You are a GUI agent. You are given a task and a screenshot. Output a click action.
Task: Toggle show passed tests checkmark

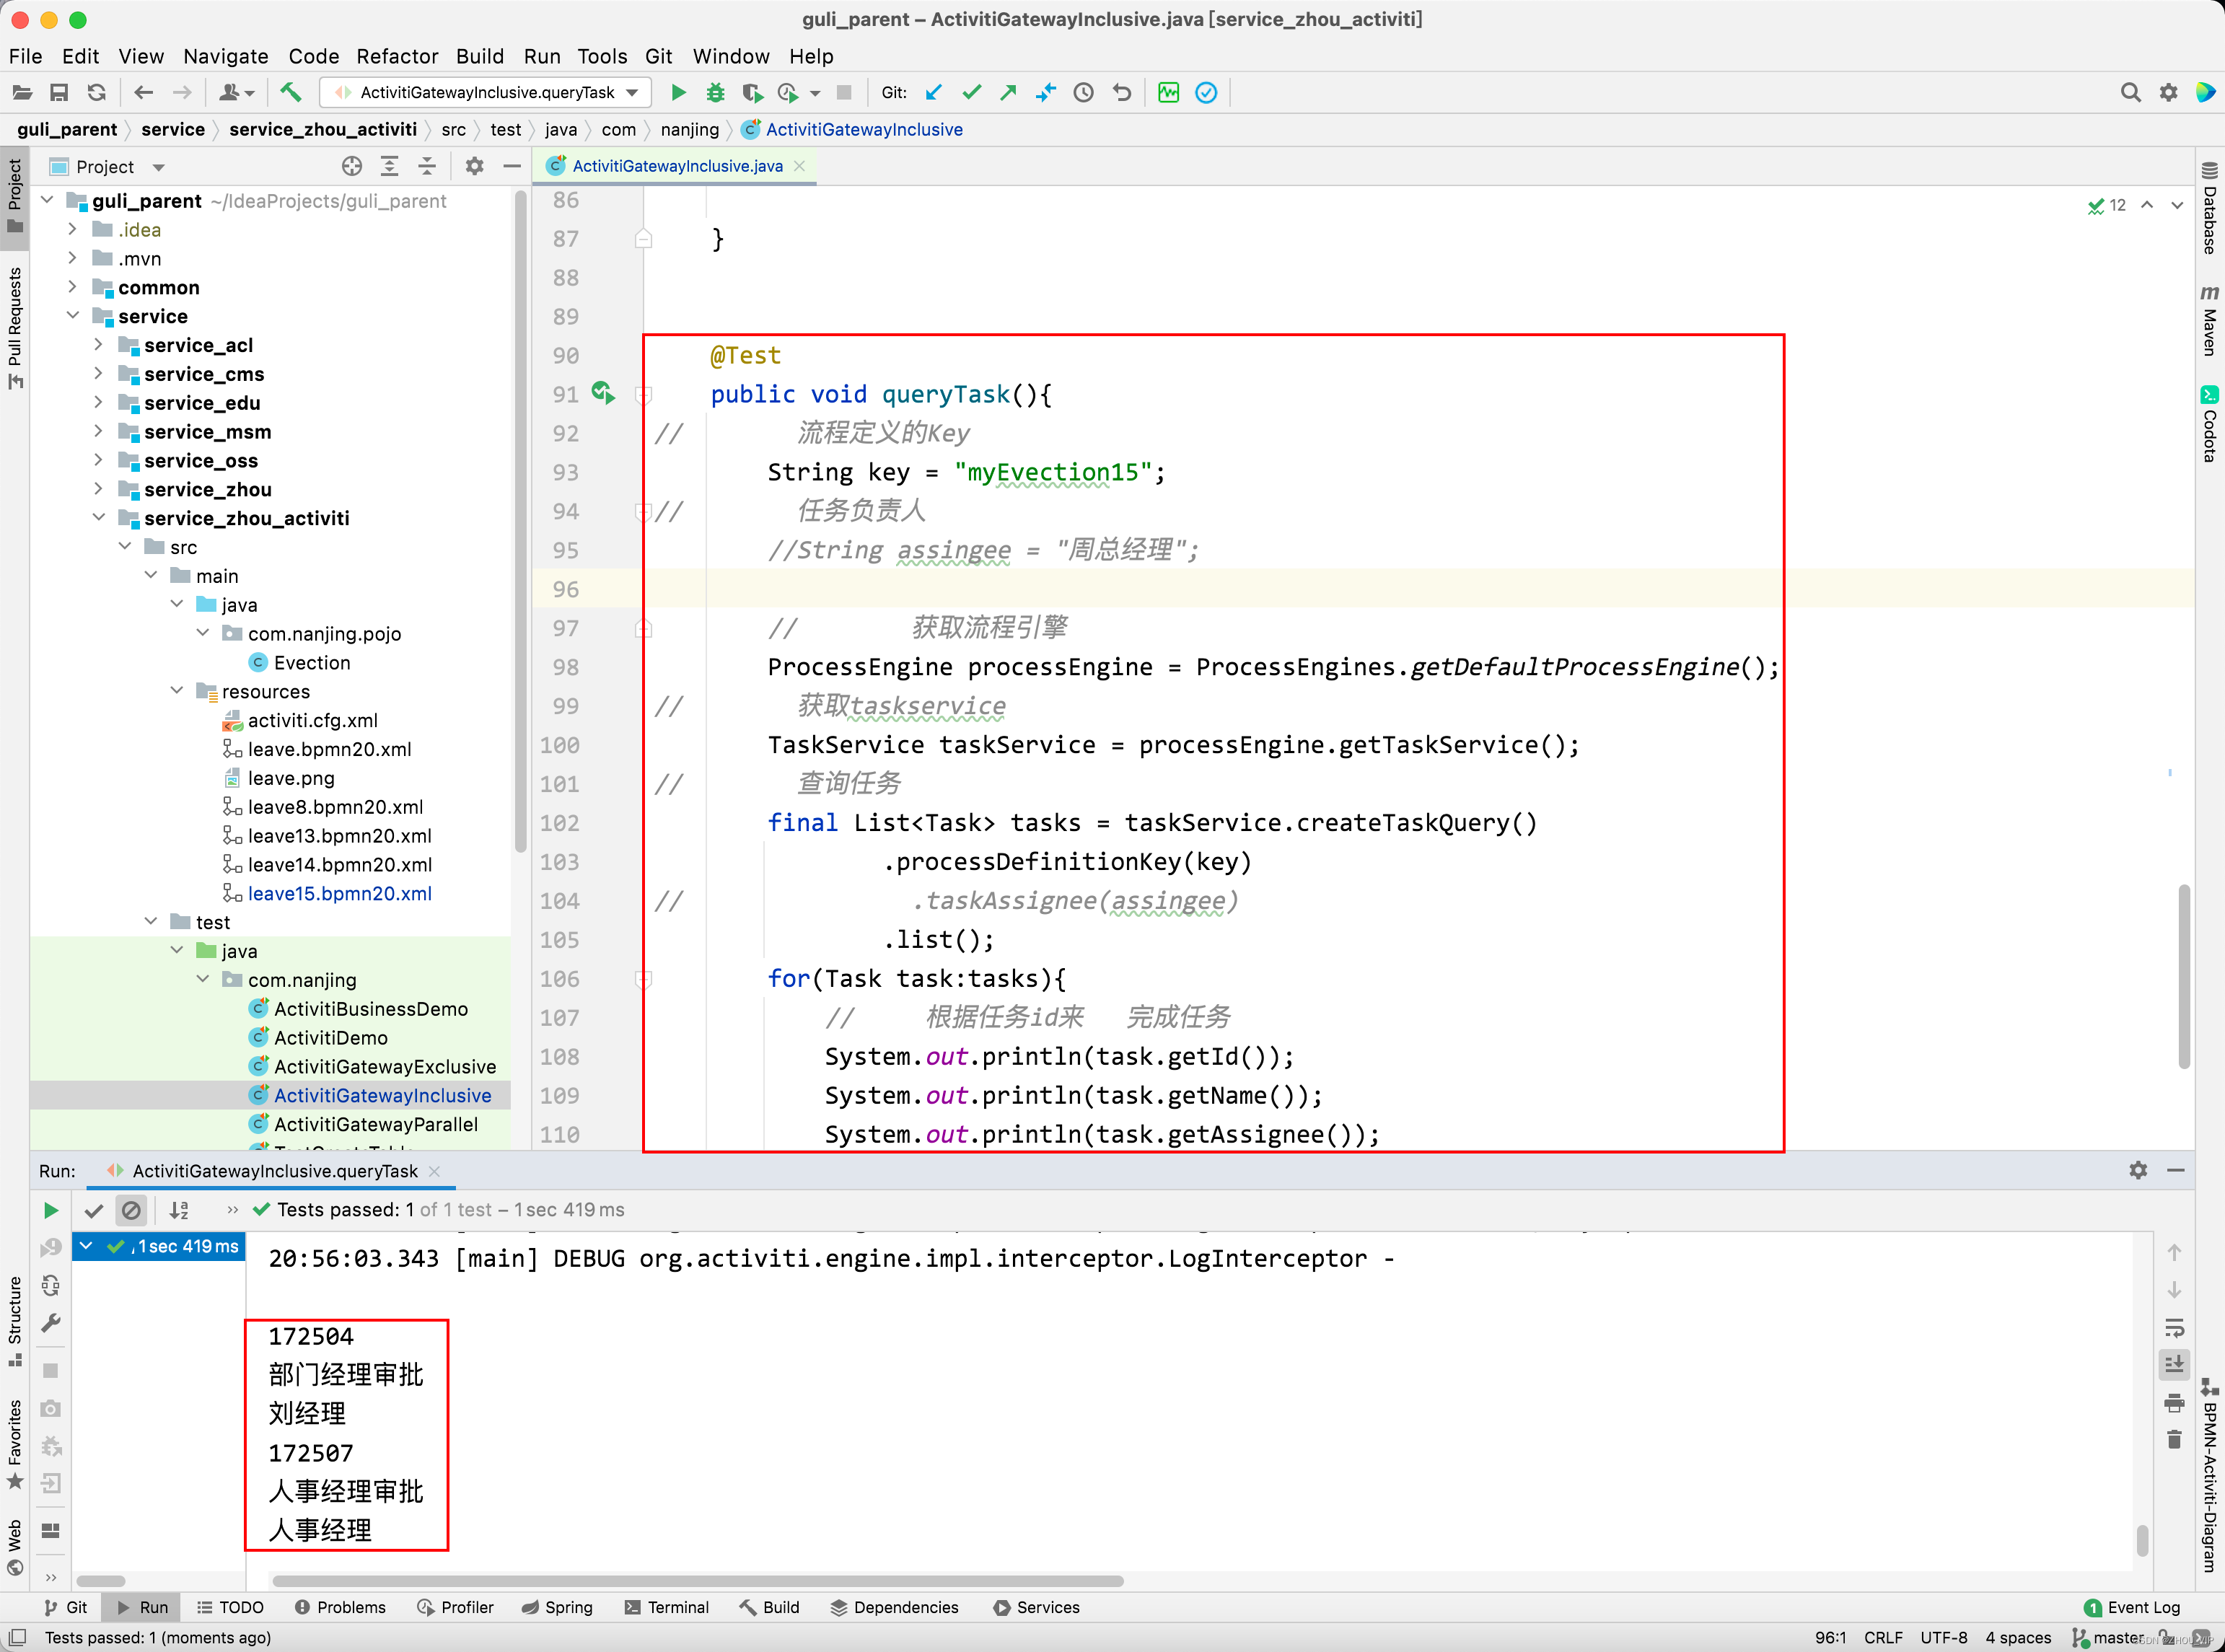coord(94,1210)
